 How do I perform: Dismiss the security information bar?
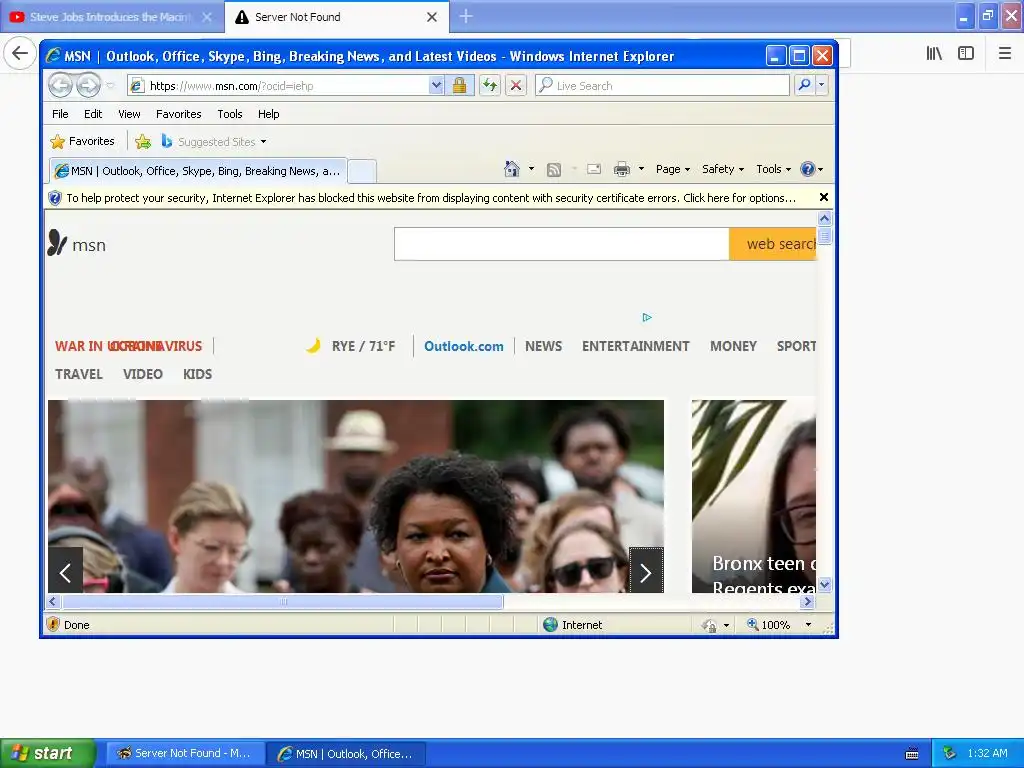824,197
